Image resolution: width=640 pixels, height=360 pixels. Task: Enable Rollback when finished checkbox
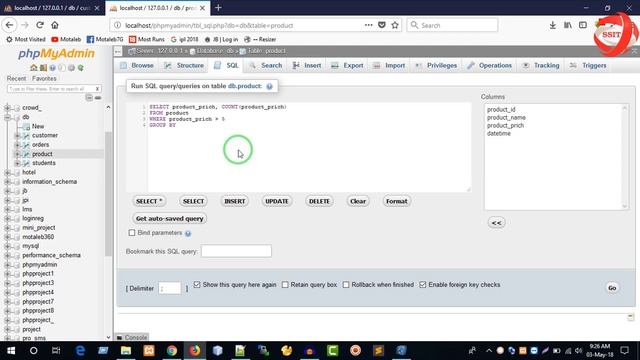click(x=346, y=284)
